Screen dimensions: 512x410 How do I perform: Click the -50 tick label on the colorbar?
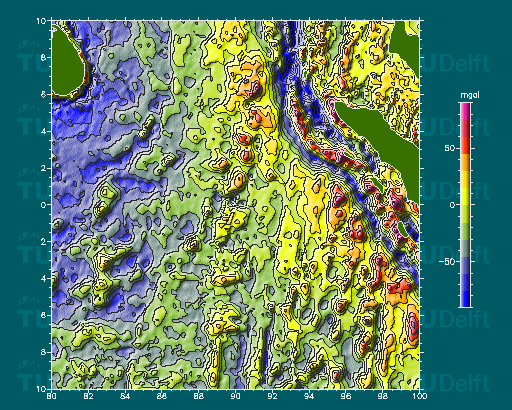(x=447, y=261)
